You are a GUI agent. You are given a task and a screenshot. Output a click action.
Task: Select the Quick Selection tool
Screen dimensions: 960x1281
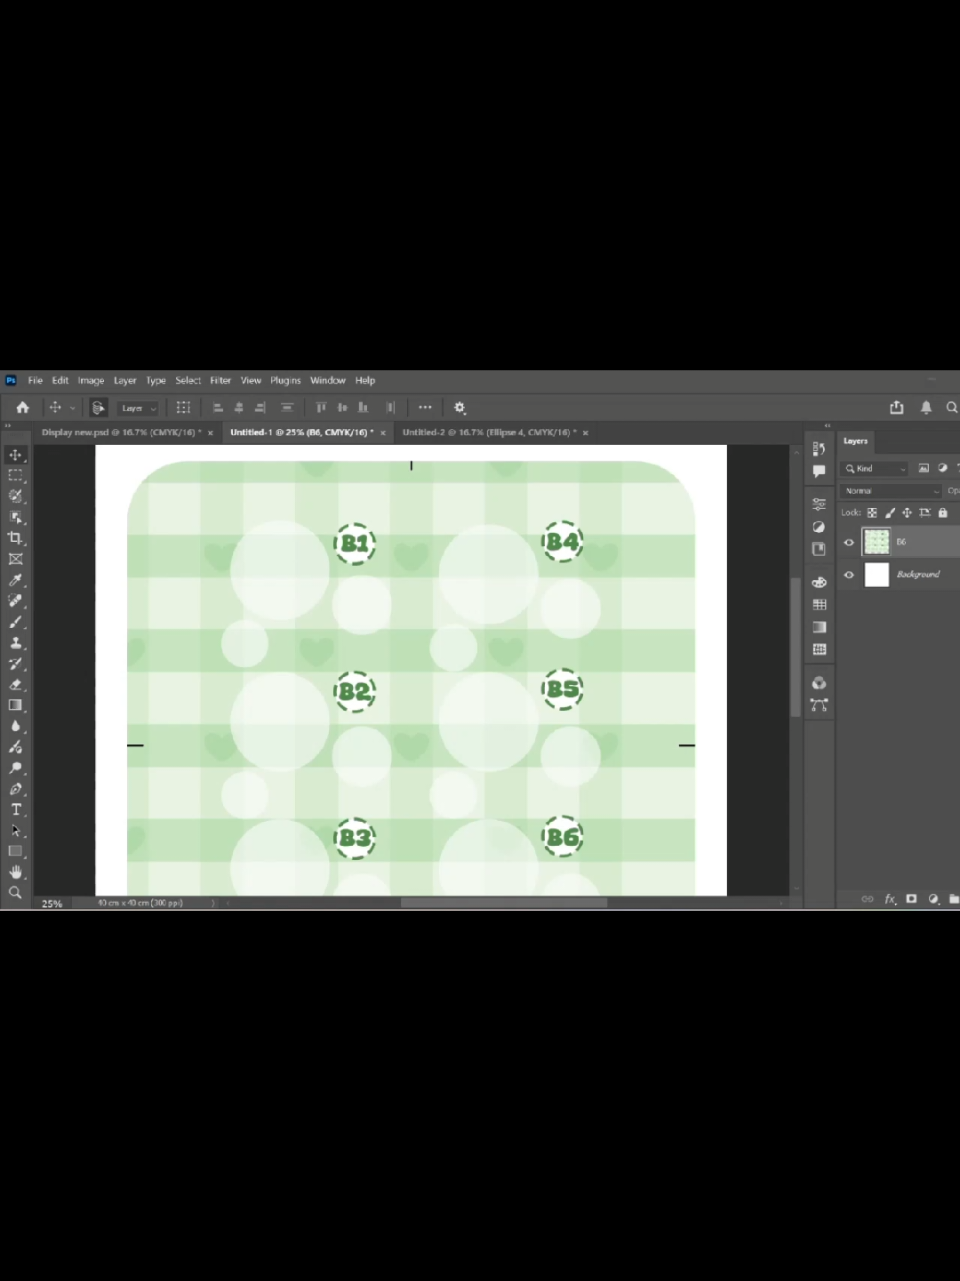[15, 497]
